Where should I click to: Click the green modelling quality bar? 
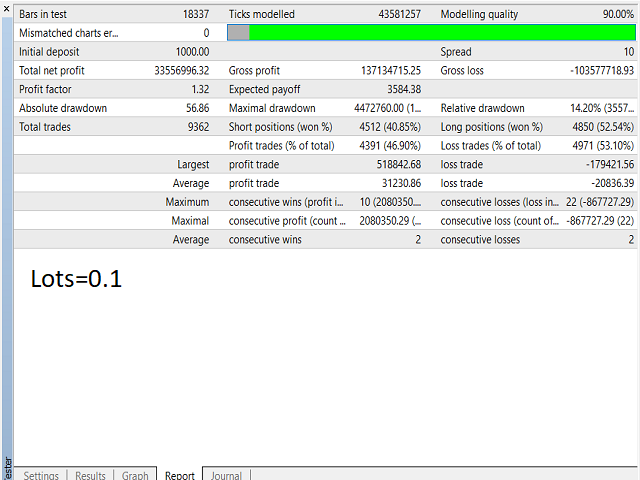click(440, 33)
